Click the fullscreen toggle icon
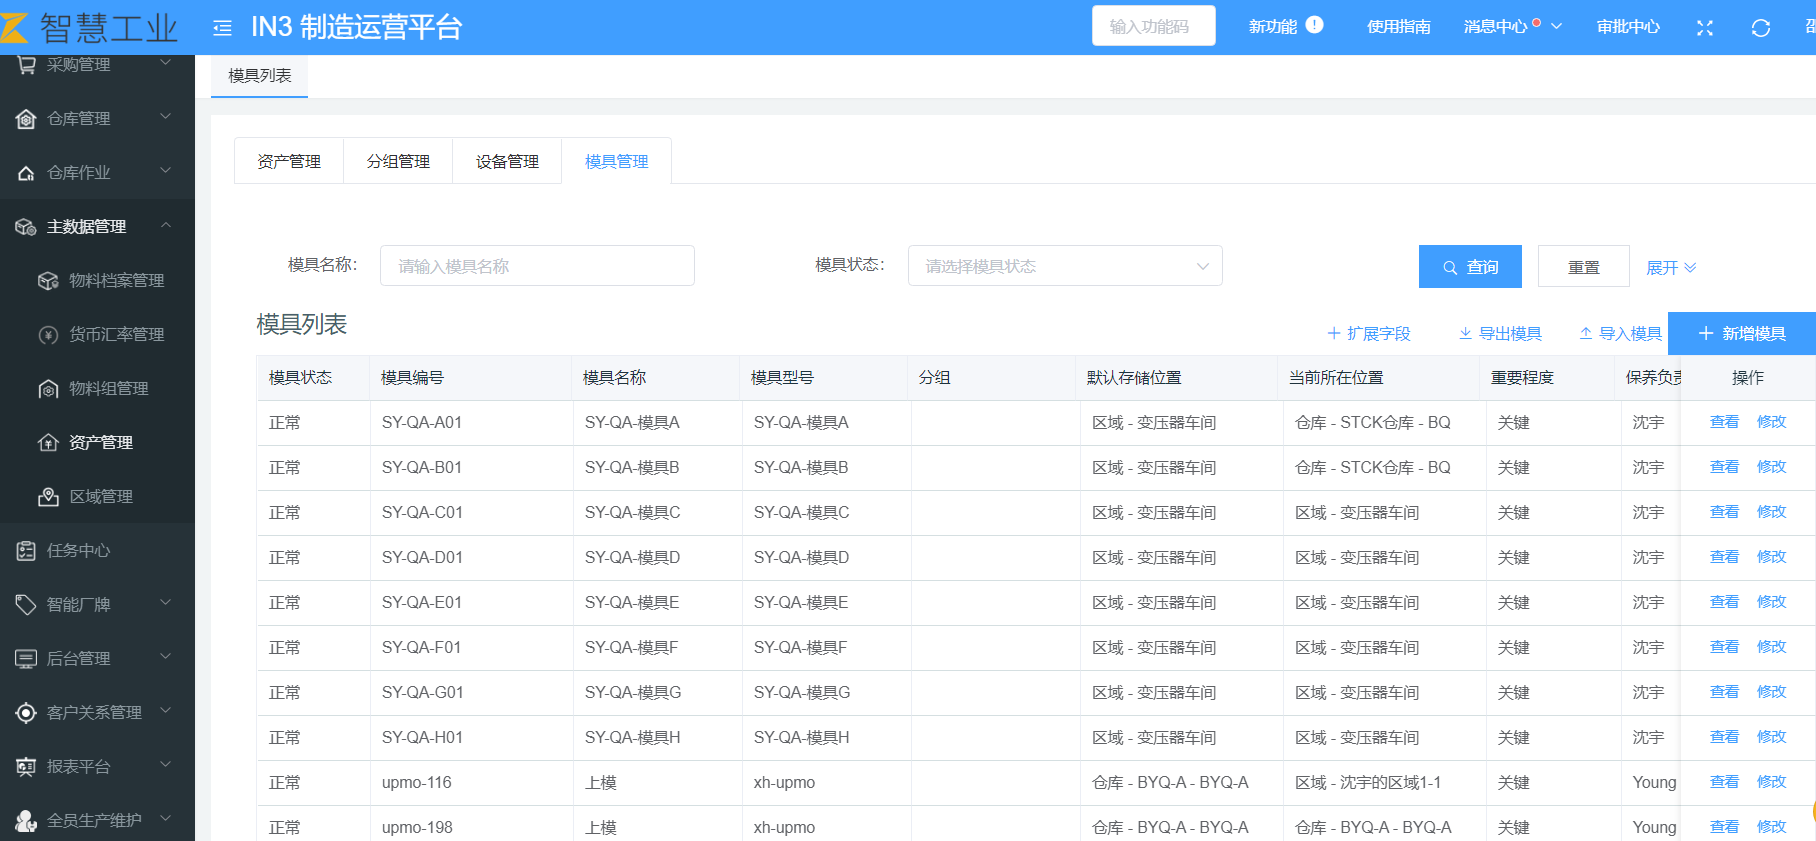 point(1705,28)
